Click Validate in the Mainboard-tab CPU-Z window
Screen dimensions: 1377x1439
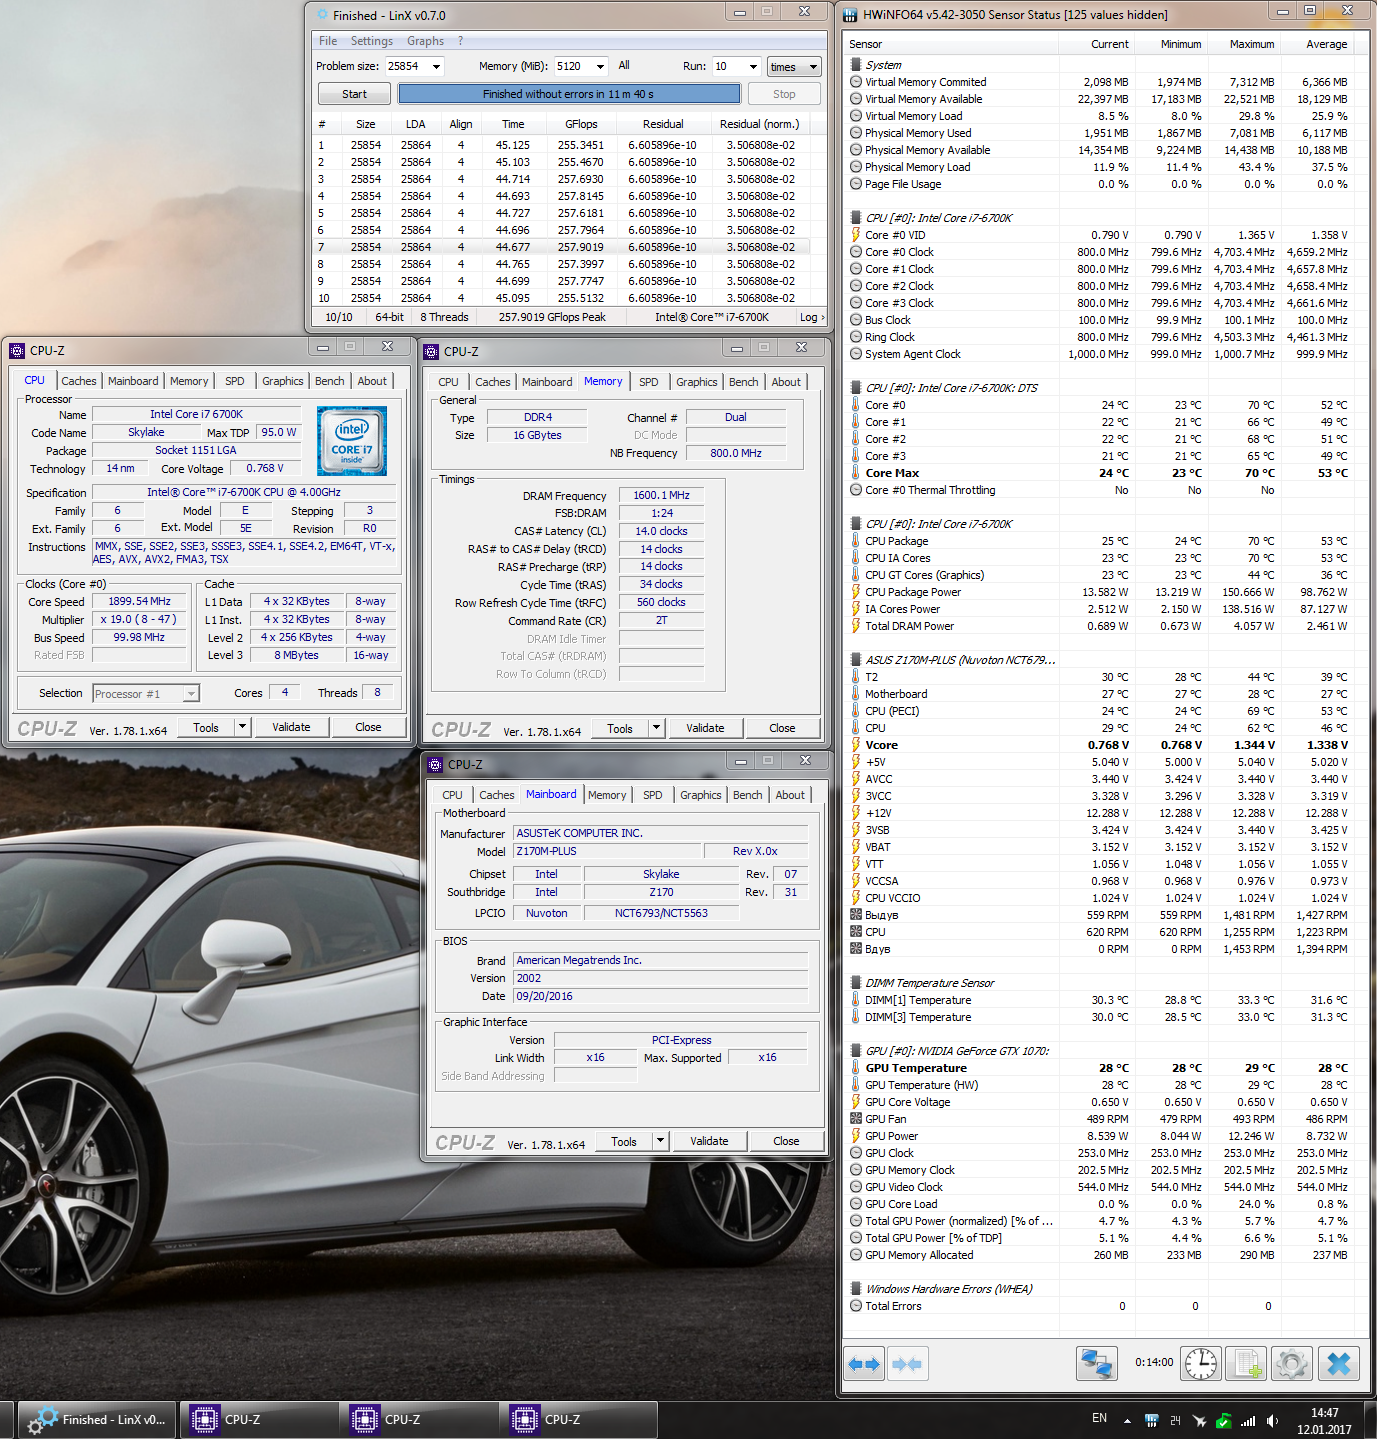pyautogui.click(x=709, y=1141)
